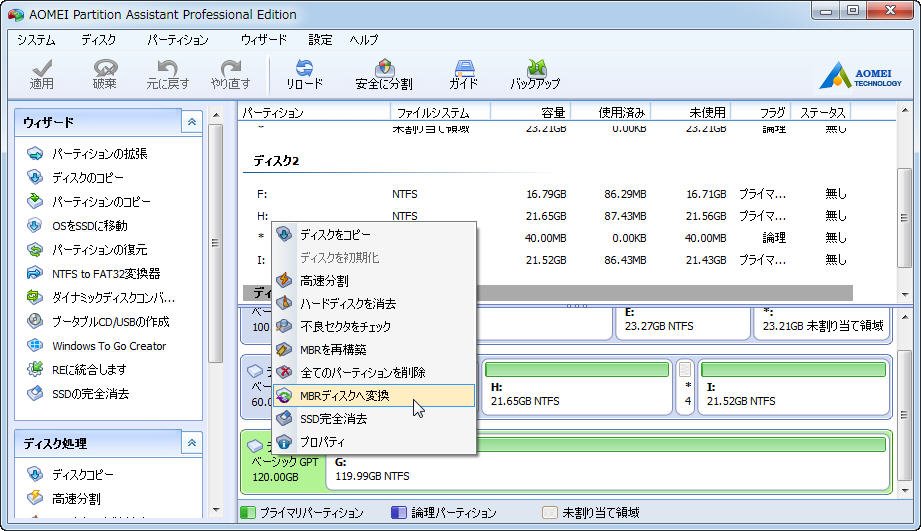The height and width of the screenshot is (531, 921).
Task: Click the パーティションのコピー wizard icon
Action: (35, 201)
